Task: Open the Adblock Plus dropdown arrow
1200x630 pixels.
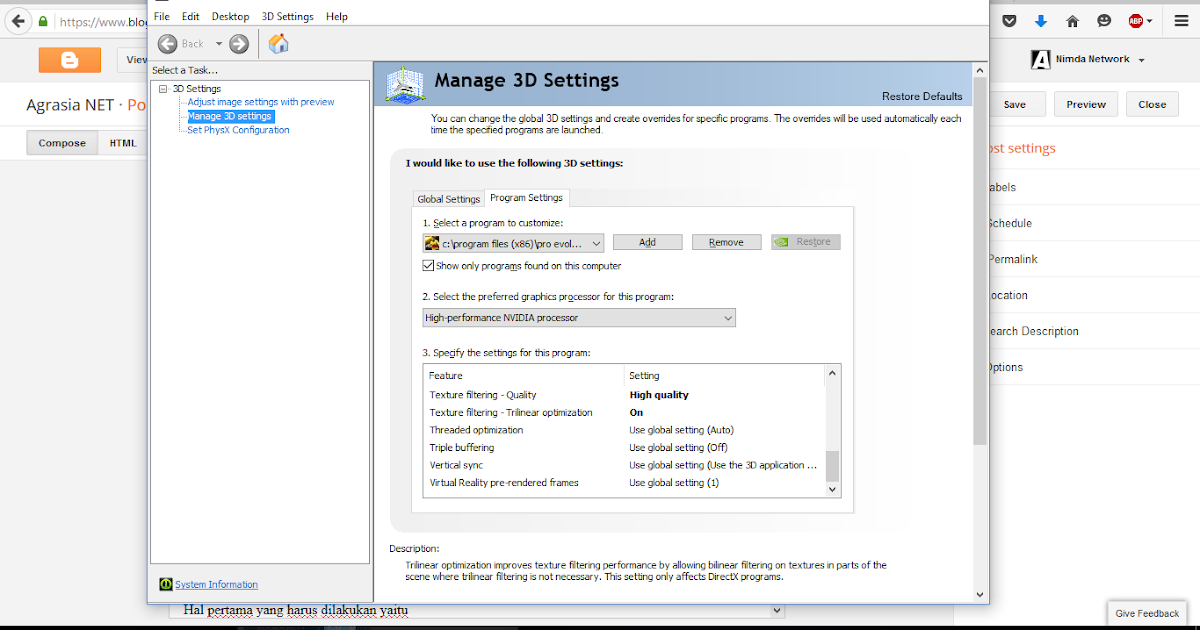Action: coord(1149,20)
